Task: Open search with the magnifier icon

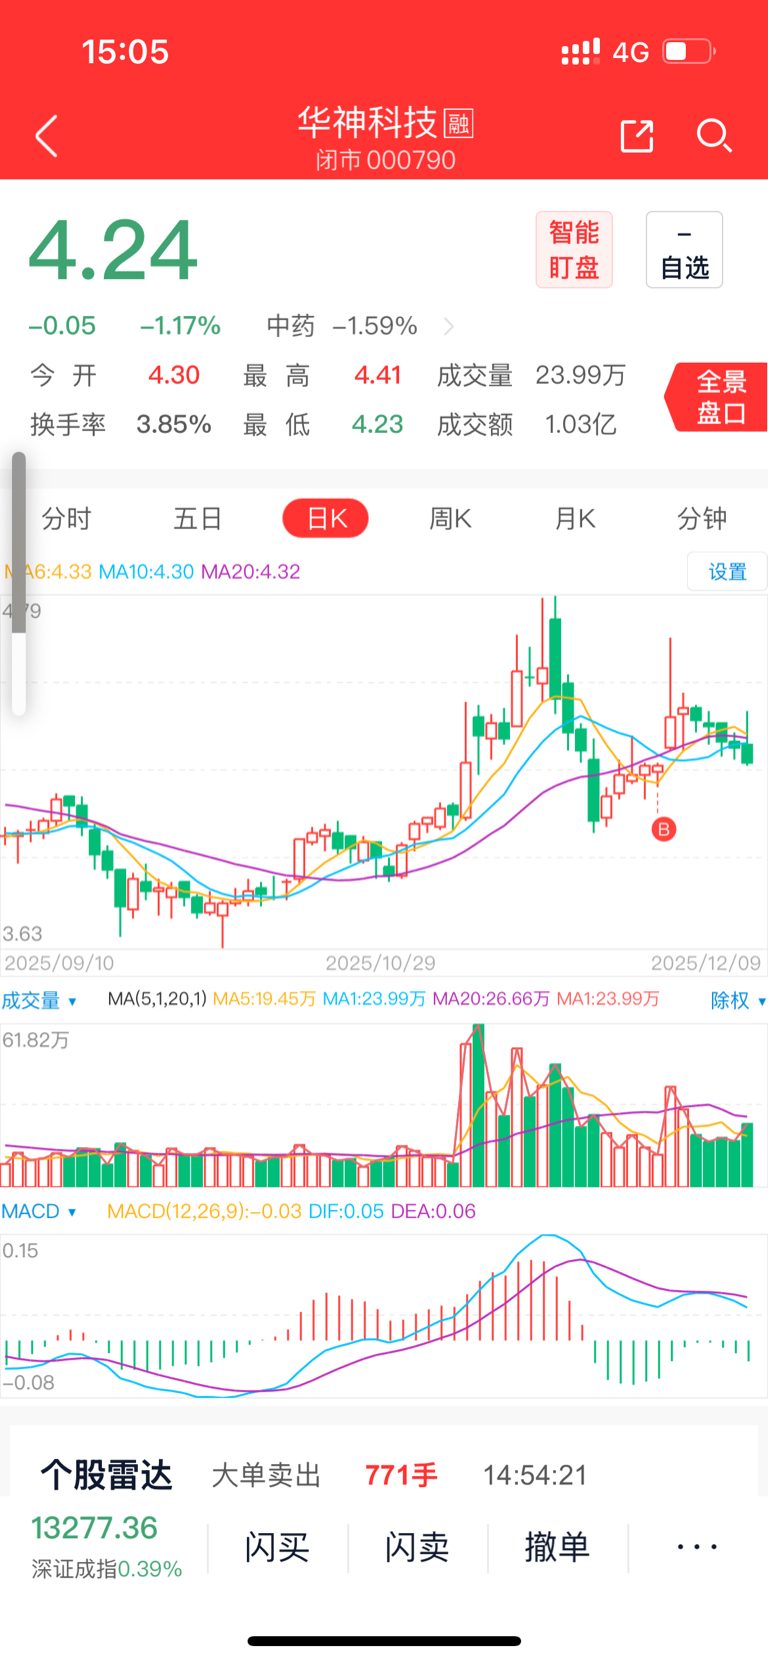Action: 714,136
